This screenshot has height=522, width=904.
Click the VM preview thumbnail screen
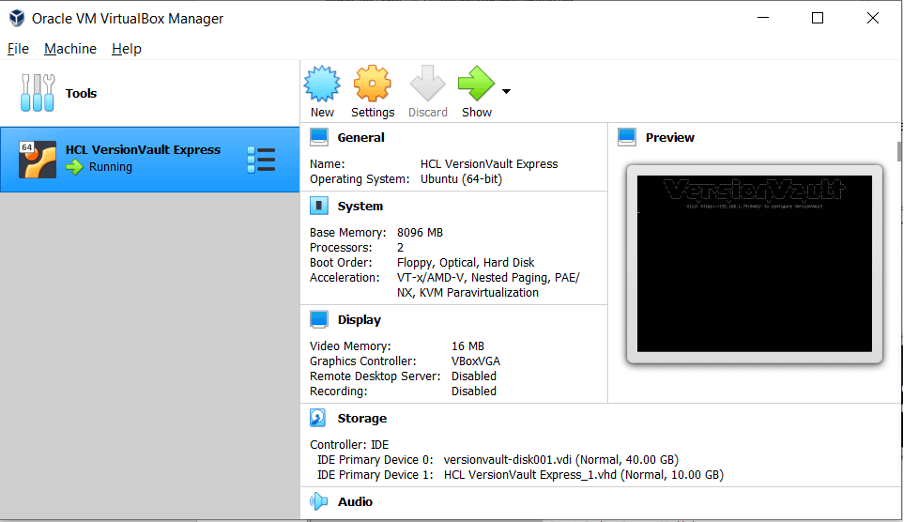click(754, 264)
